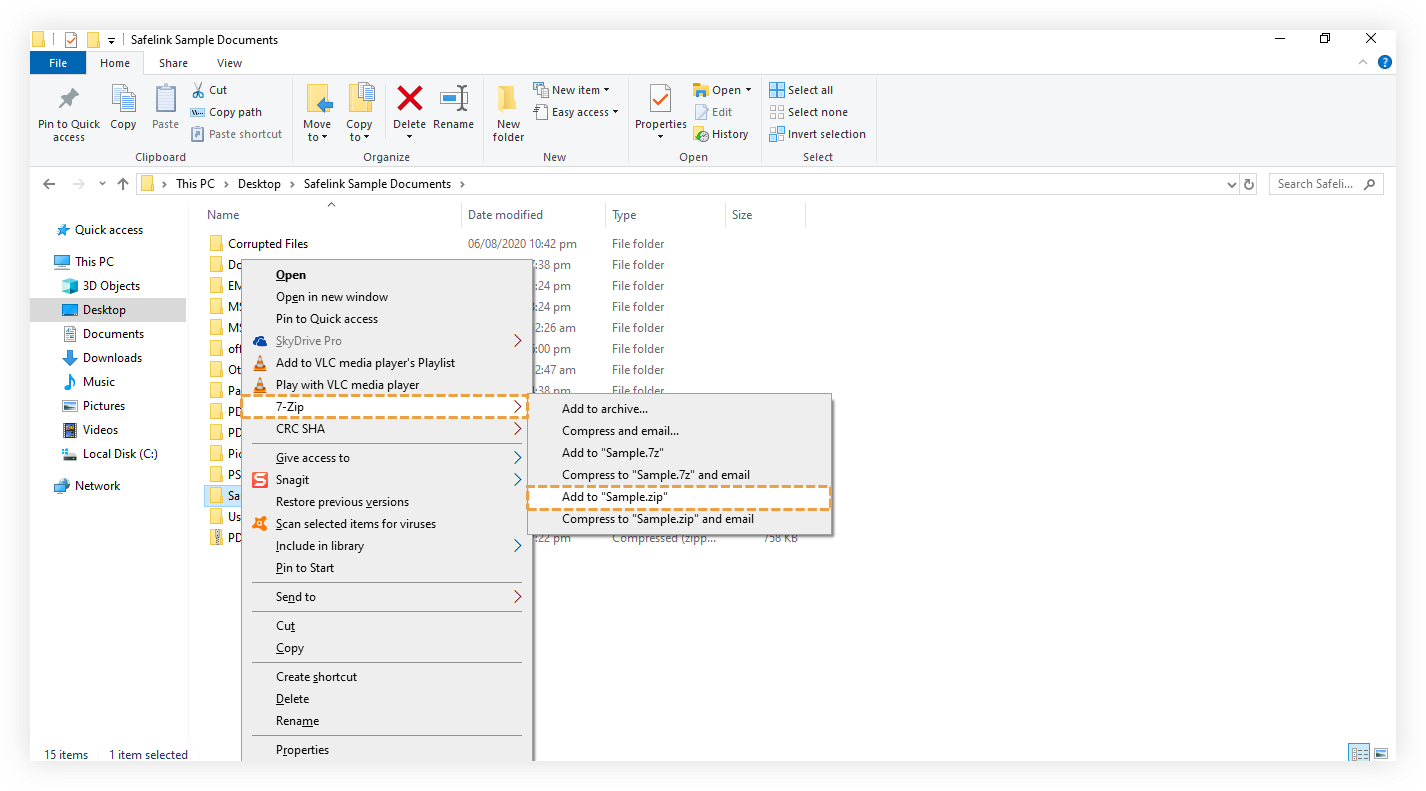Viewport: 1426px width, 791px height.
Task: Switch to details view in status bar
Action: coord(1359,753)
